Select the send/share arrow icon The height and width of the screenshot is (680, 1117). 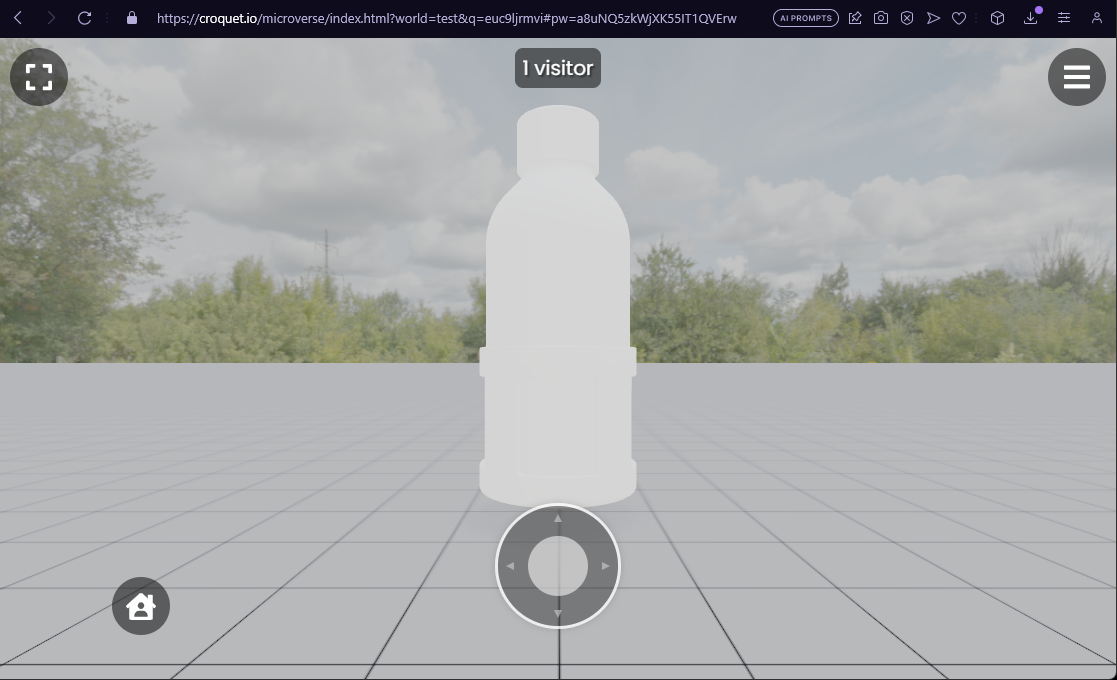click(x=933, y=17)
